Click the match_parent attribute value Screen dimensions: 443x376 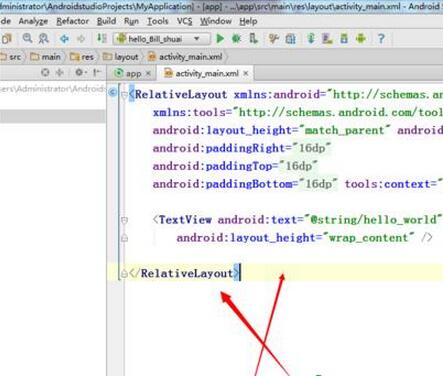345,130
